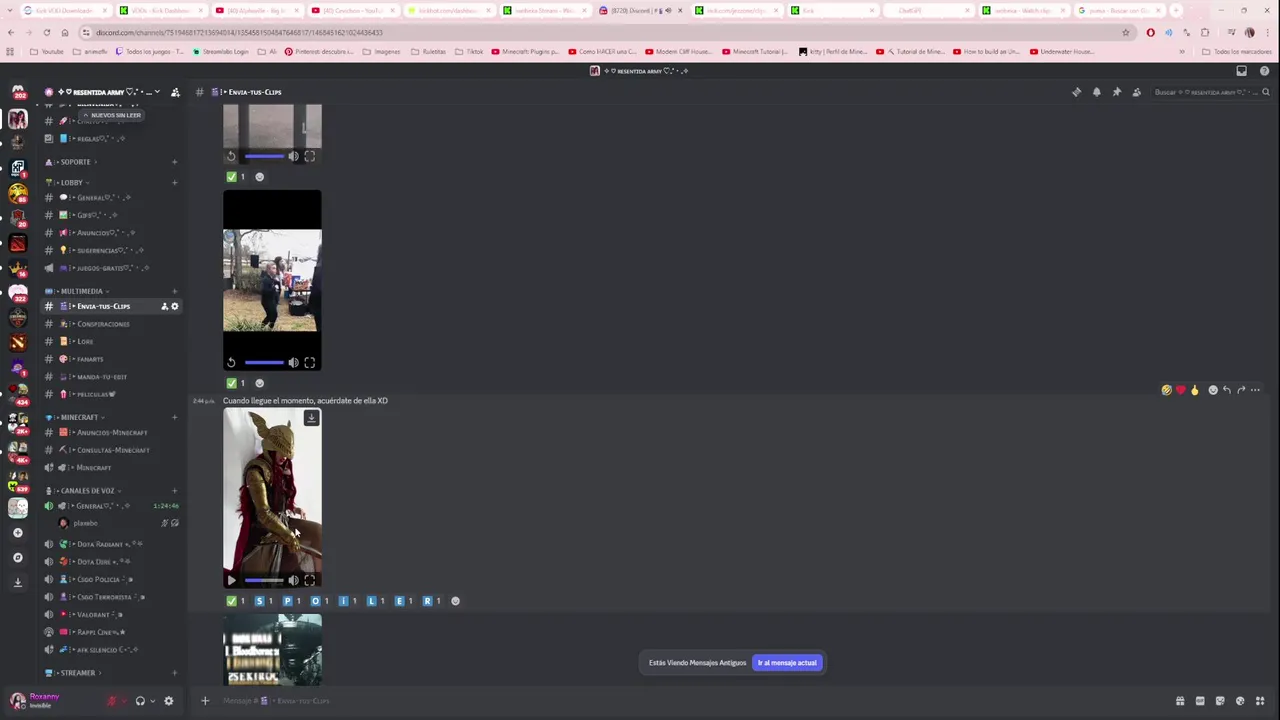Seek the outdoor street video progress bar

point(264,363)
